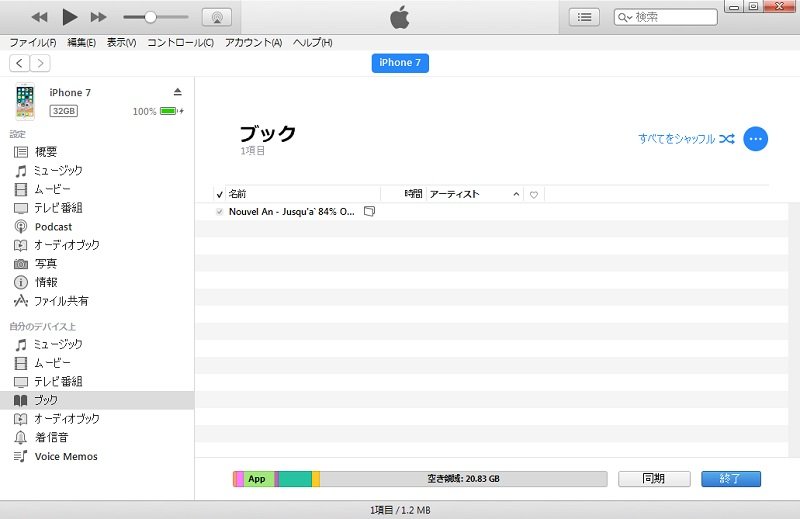The image size is (800, 519).
Task: Open ミュージック under 設定 section
Action: [97, 170]
